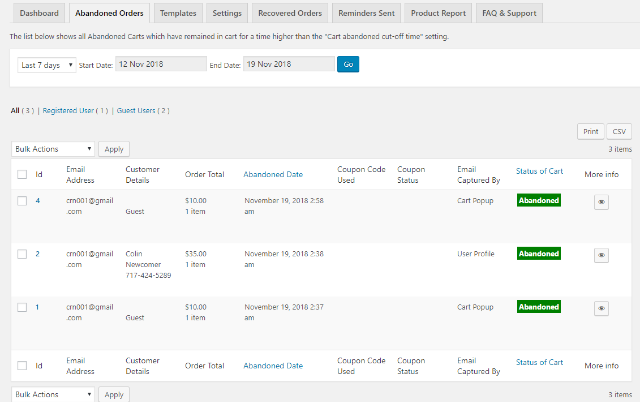Open the Last 7 days range dropdown
Image resolution: width=640 pixels, height=402 pixels.
[47, 65]
